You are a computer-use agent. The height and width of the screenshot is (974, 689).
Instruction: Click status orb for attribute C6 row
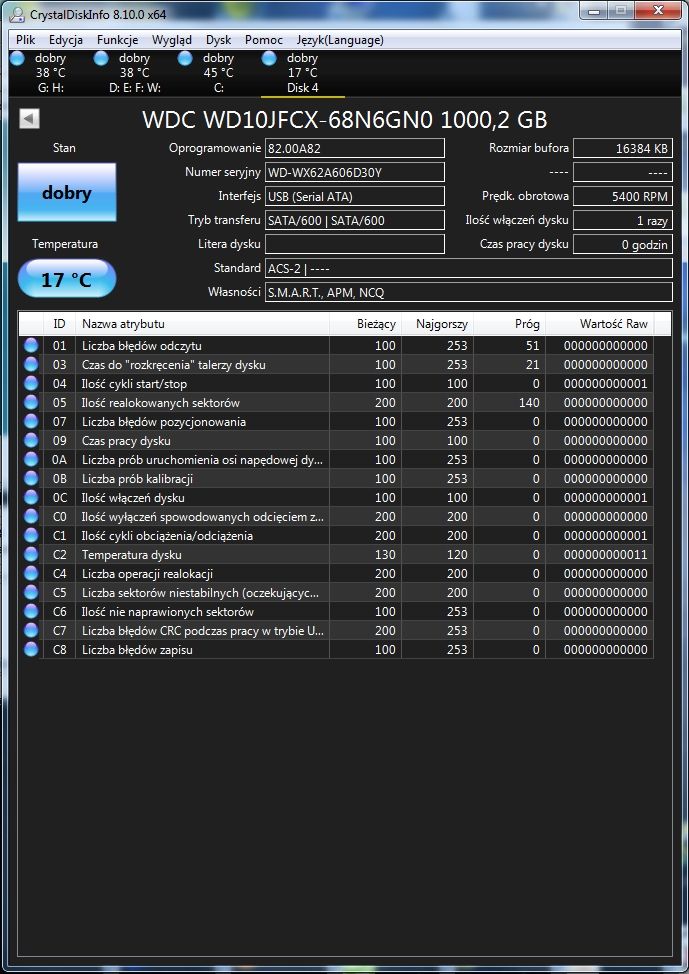click(30, 612)
